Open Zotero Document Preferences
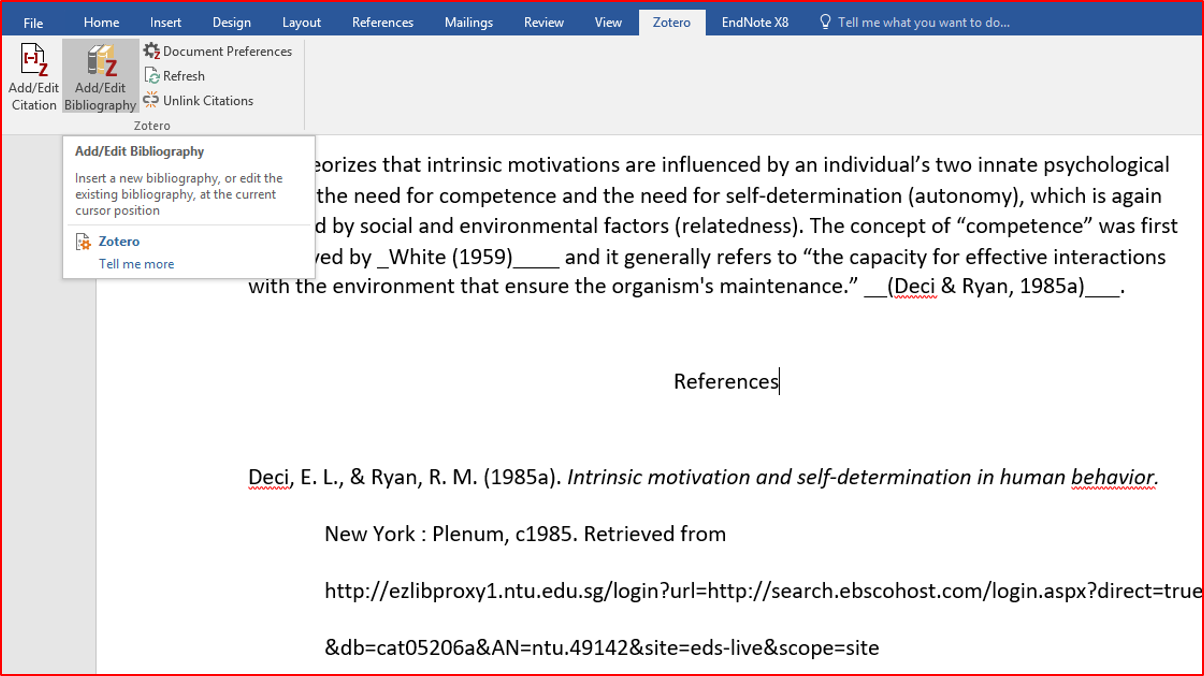The height and width of the screenshot is (676, 1204). click(218, 51)
